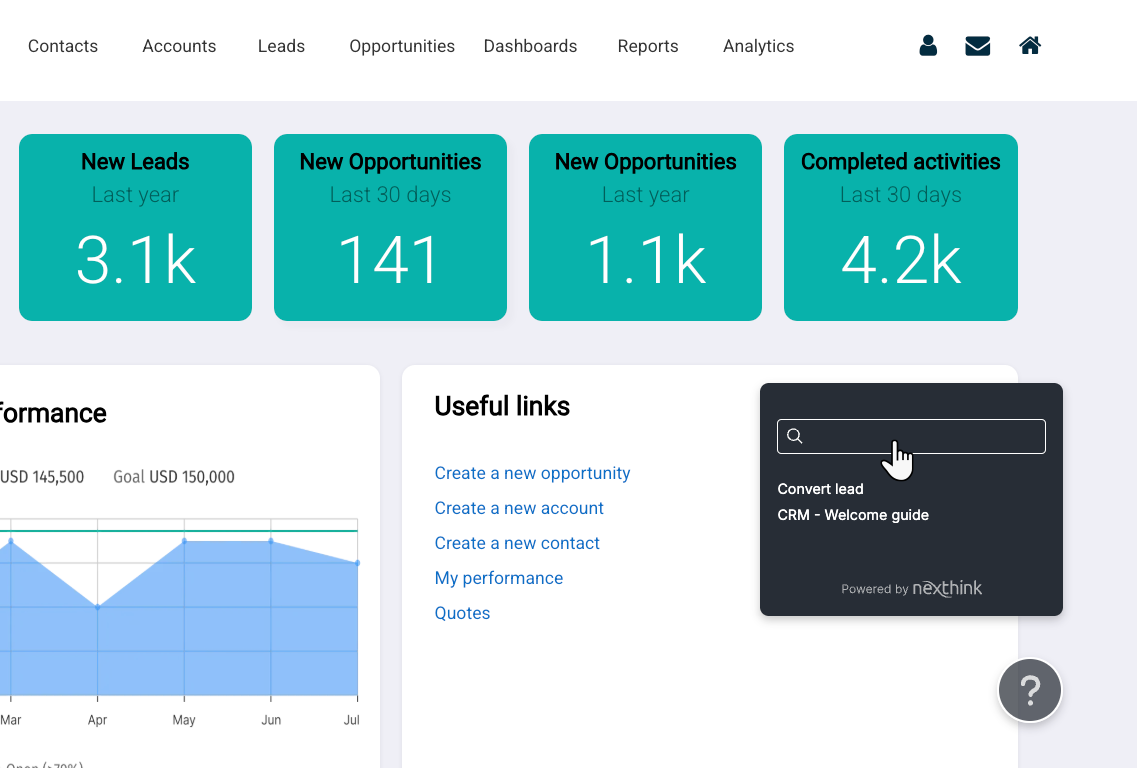Click the magnifier icon in search box
Image resolution: width=1137 pixels, height=768 pixels.
[795, 436]
